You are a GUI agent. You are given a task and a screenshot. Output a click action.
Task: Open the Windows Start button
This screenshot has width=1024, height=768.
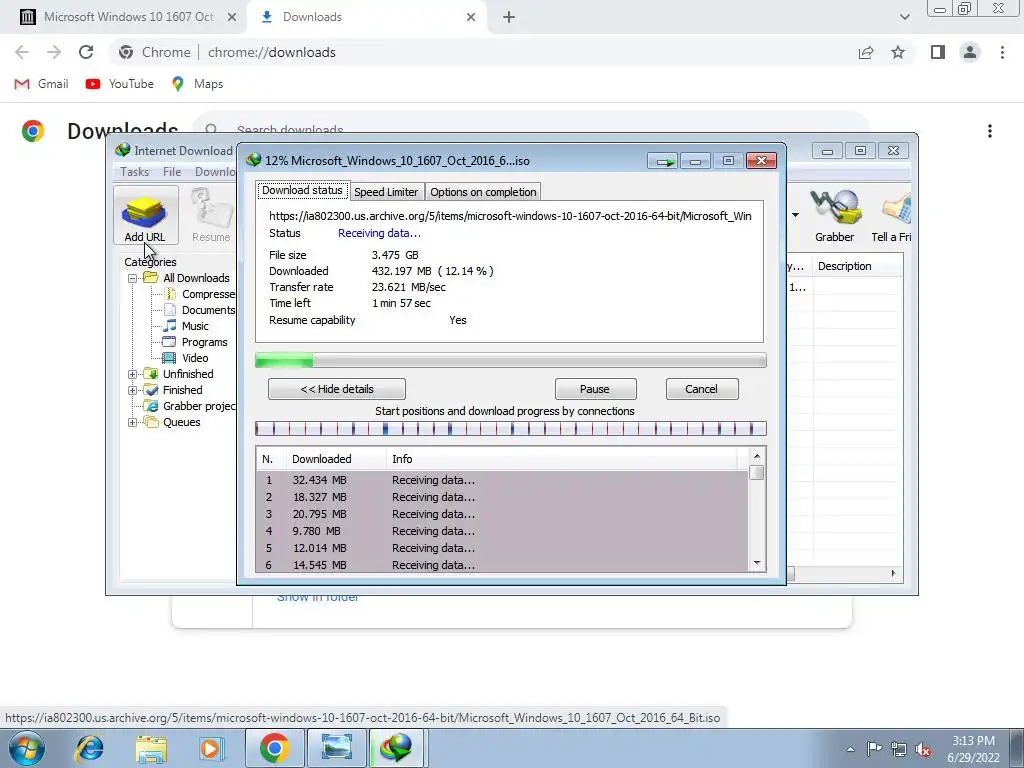[27, 748]
